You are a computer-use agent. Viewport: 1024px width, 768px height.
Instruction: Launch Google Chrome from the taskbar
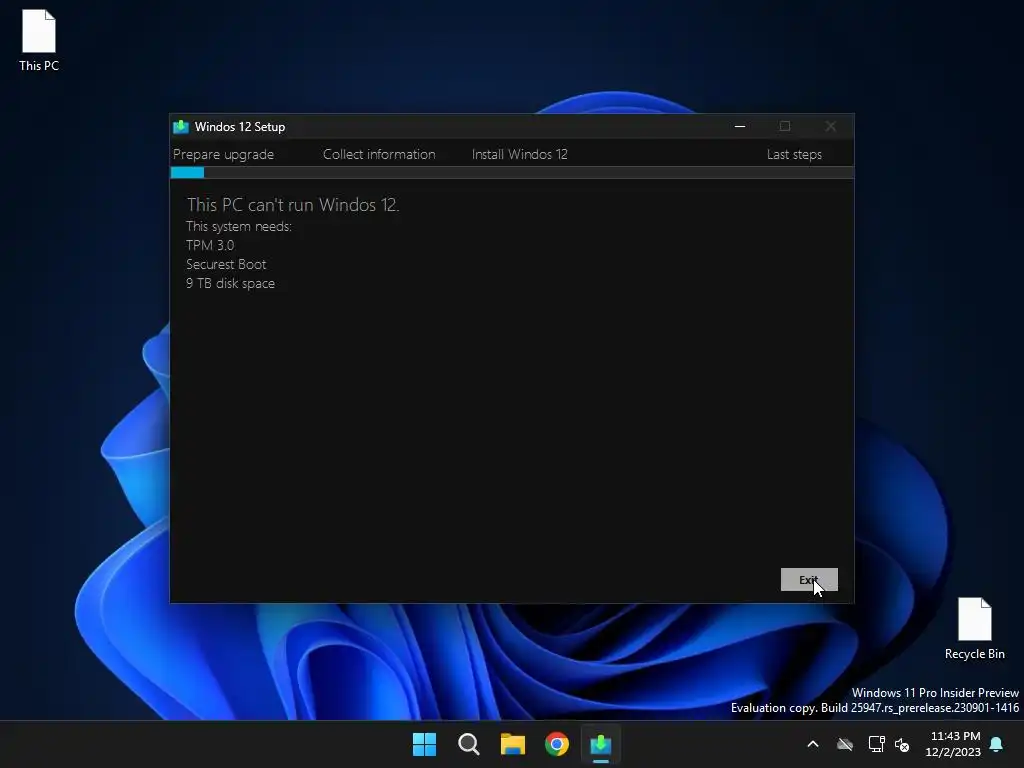[x=557, y=744]
